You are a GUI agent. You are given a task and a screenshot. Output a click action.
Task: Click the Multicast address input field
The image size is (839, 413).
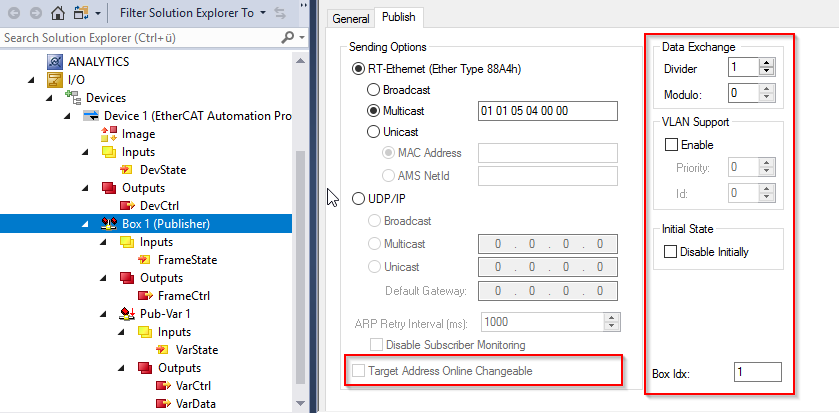pos(547,111)
